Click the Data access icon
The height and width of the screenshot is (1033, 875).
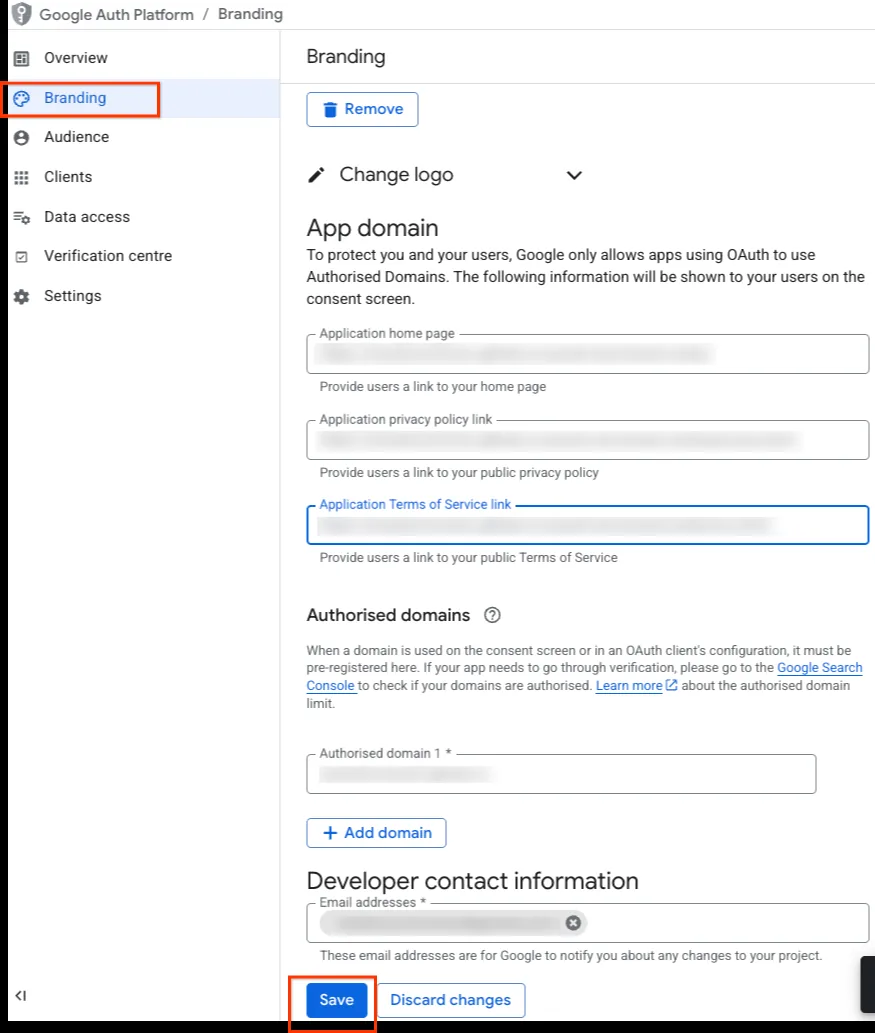pyautogui.click(x=22, y=217)
